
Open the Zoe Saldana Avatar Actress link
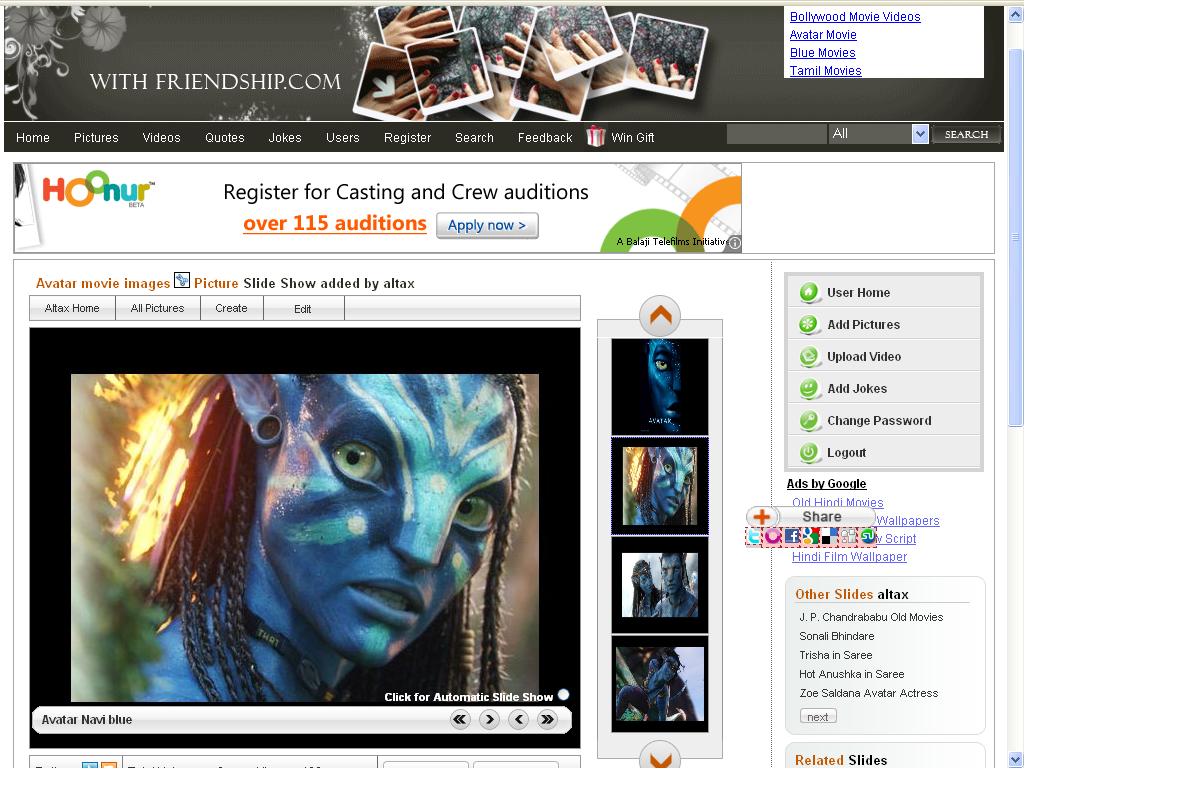[869, 693]
